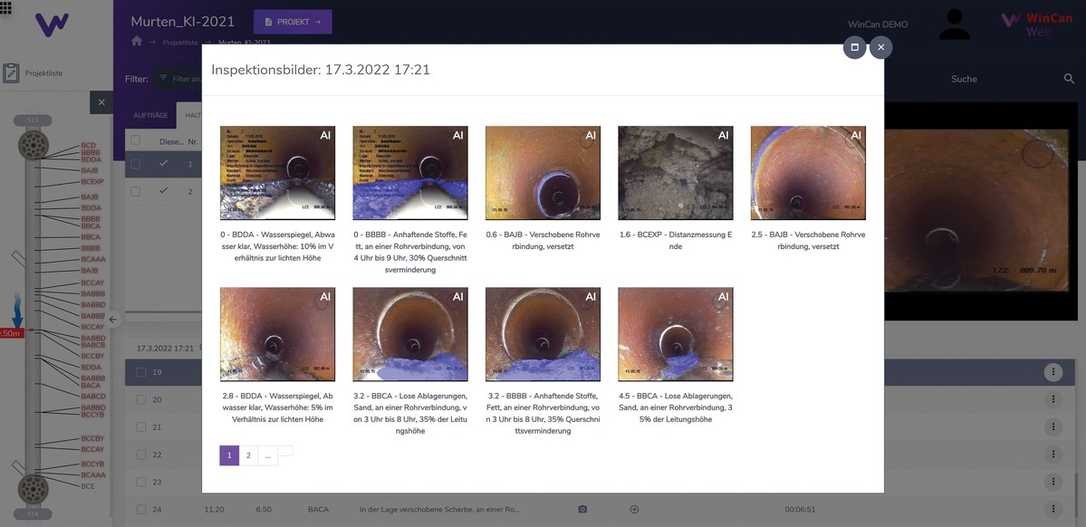Open three-dot menu for row 19
The width and height of the screenshot is (1086, 527).
click(x=1052, y=372)
